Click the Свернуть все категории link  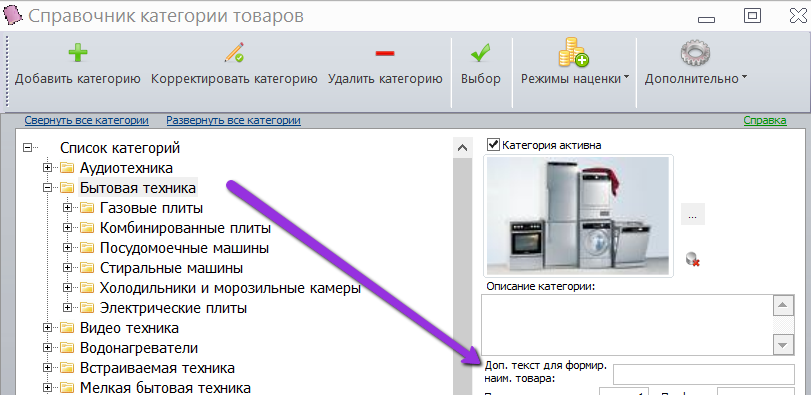click(87, 120)
